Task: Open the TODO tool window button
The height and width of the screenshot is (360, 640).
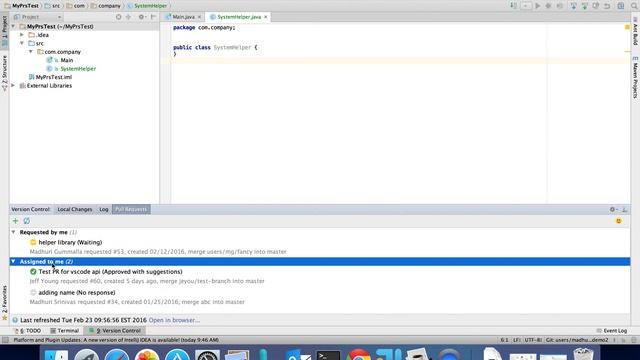Action: (28, 331)
